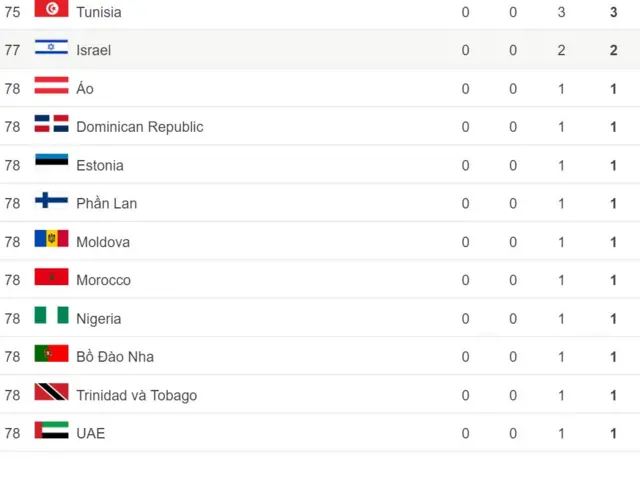Open the Trinidad và Tobago country name
This screenshot has height=485, width=640.
coord(137,395)
